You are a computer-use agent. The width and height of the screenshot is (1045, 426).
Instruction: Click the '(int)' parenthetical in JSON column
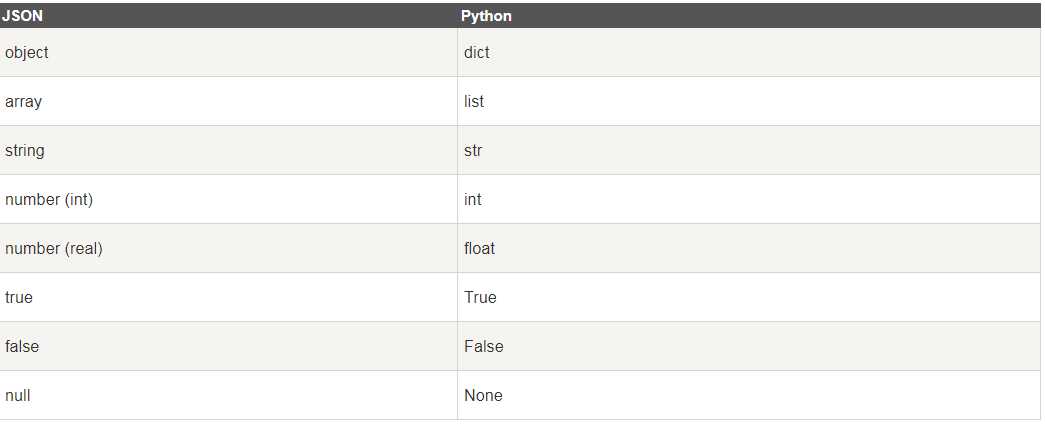(x=79, y=199)
